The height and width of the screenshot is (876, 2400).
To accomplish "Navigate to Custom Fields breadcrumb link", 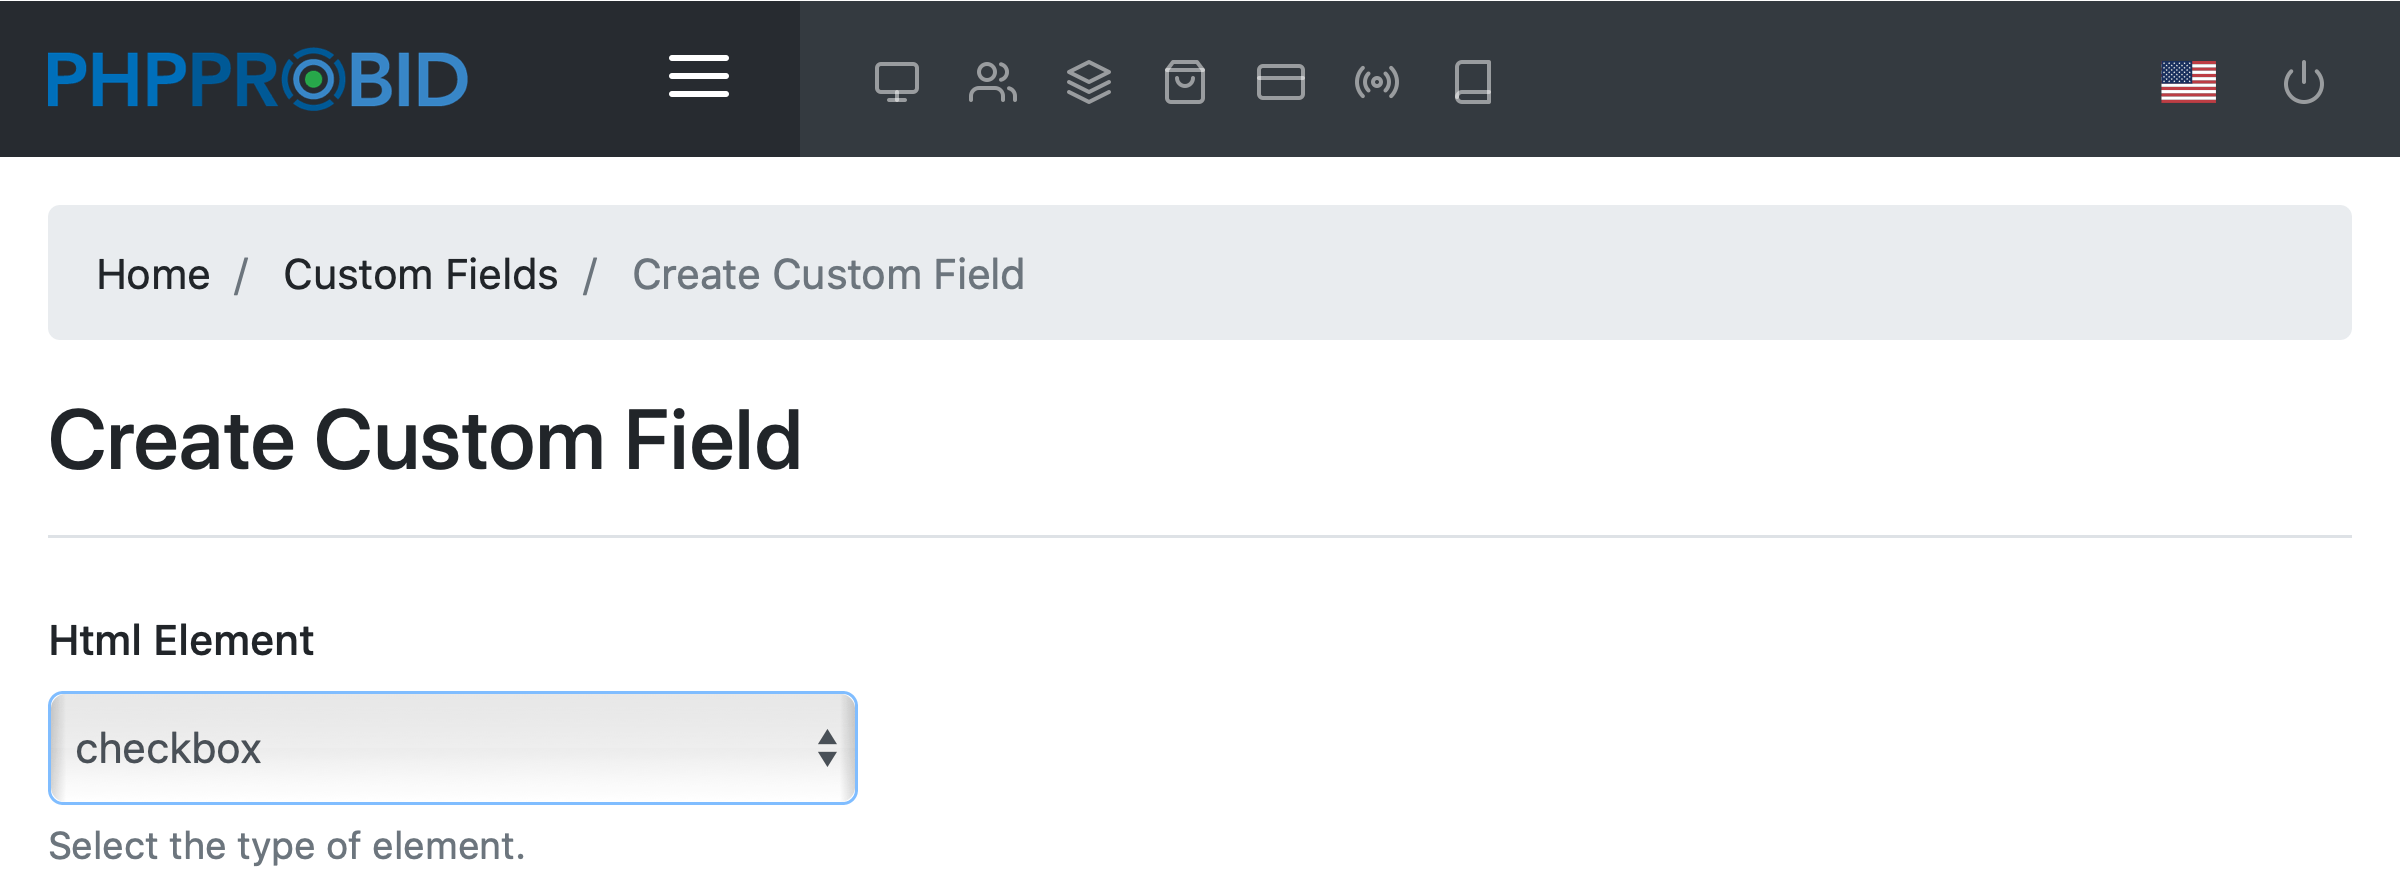I will coord(420,274).
